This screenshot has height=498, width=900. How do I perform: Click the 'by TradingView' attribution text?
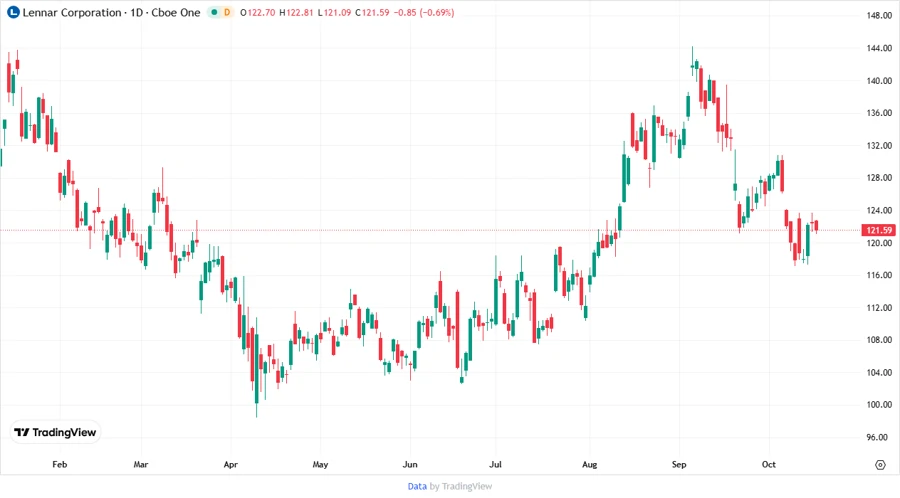pyautogui.click(x=461, y=486)
